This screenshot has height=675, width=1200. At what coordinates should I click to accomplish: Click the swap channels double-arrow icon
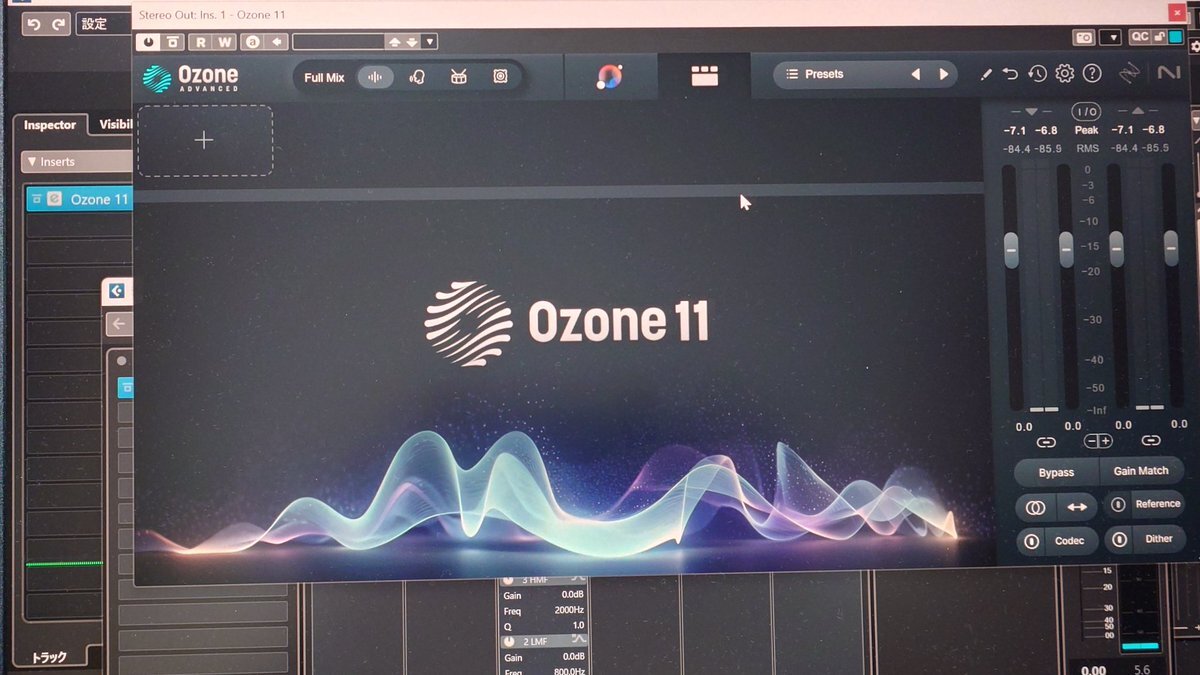tap(1077, 507)
